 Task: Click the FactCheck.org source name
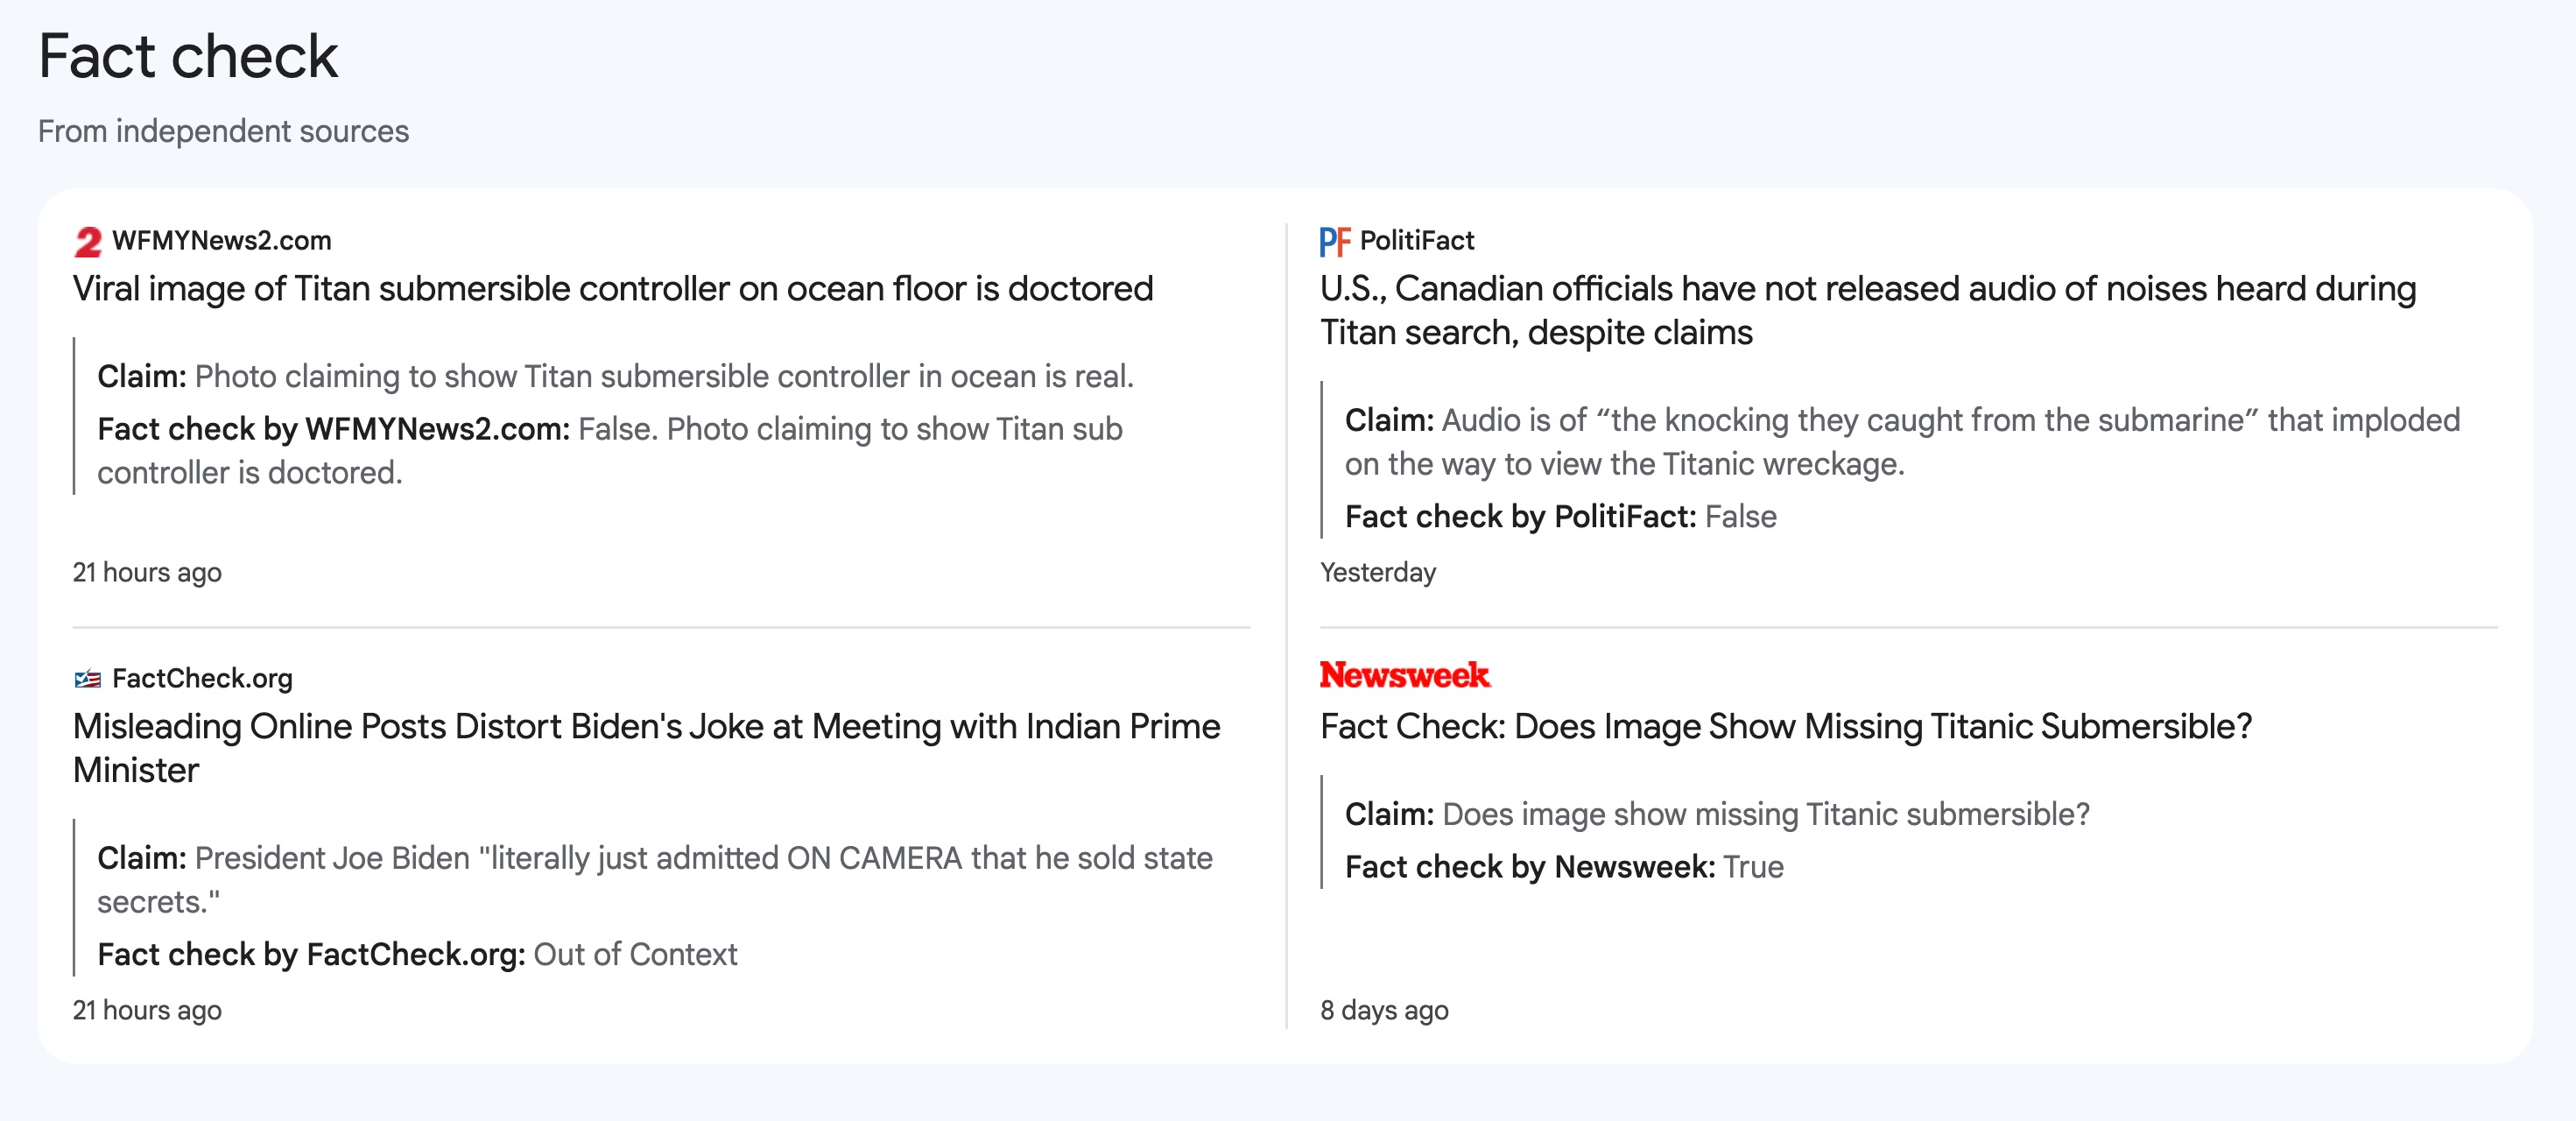[x=202, y=679]
